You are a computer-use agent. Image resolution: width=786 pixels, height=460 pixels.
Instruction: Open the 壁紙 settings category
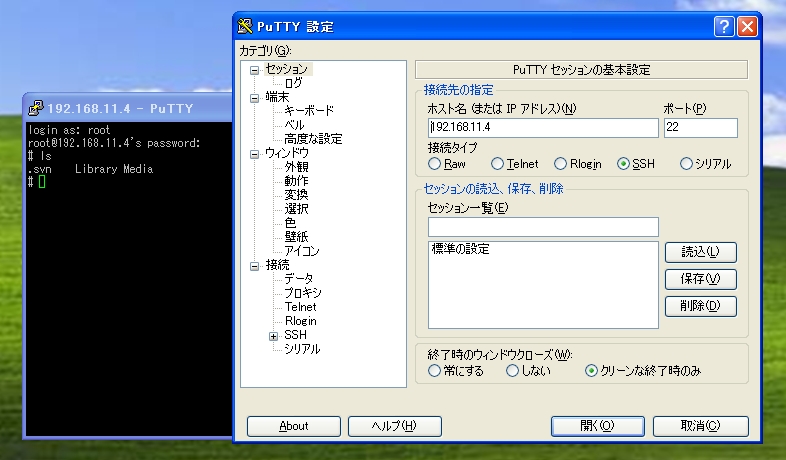click(296, 237)
